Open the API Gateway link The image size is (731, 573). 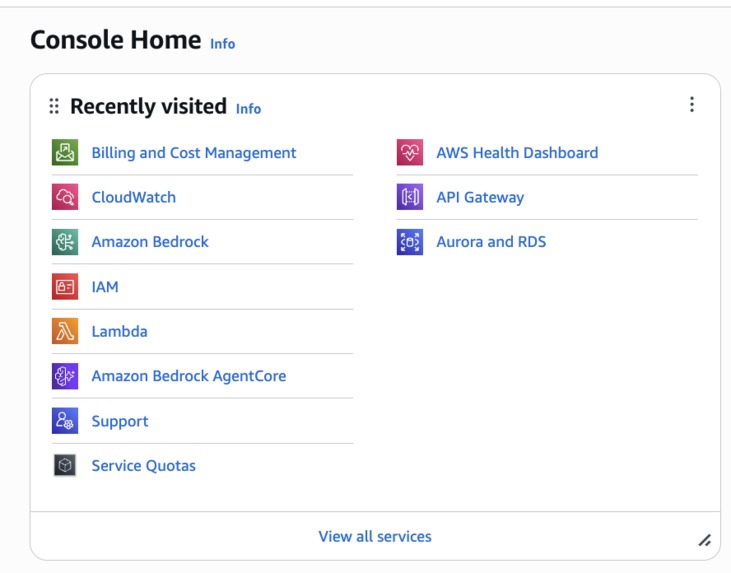coord(480,197)
